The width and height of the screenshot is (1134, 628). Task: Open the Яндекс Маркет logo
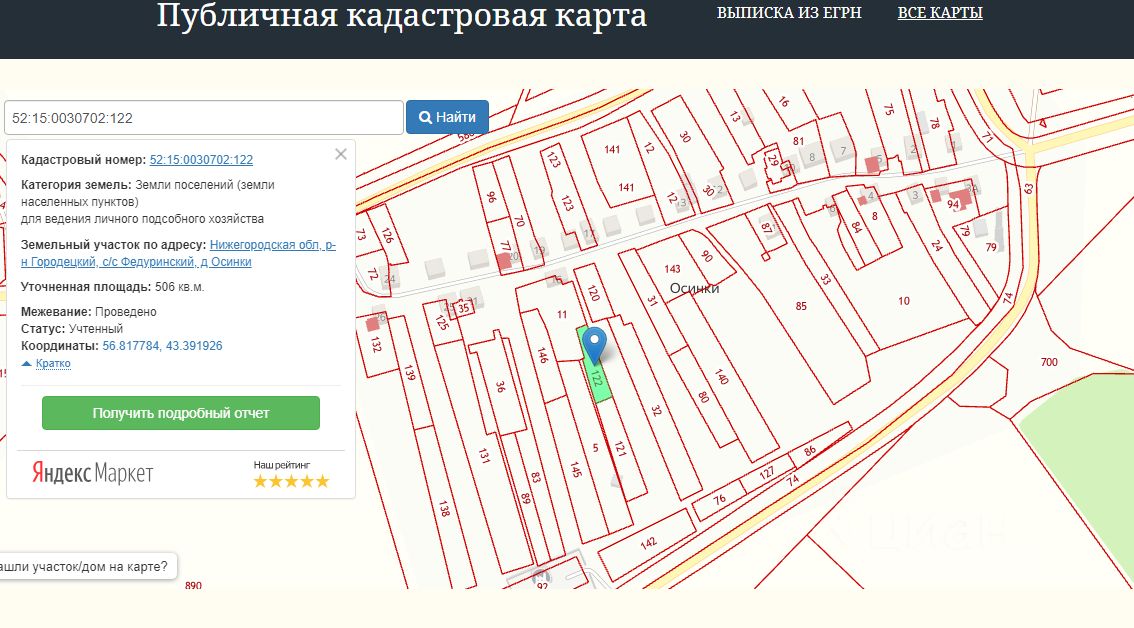[x=93, y=473]
